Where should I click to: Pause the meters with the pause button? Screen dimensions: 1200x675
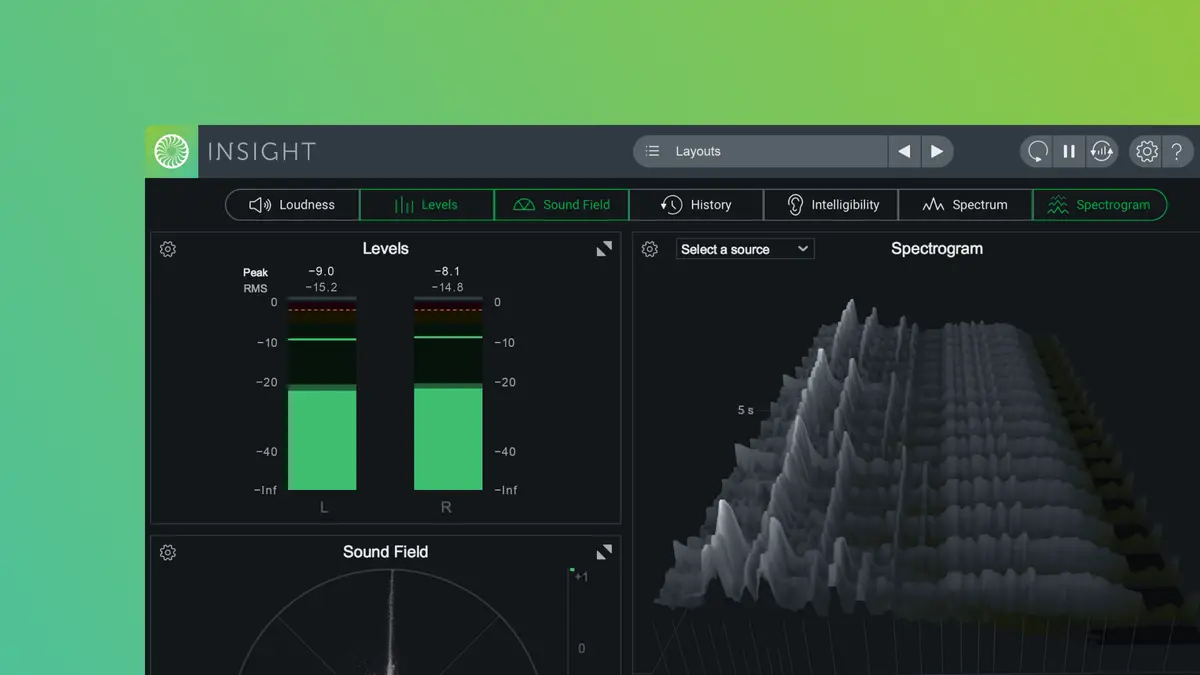[x=1069, y=151]
